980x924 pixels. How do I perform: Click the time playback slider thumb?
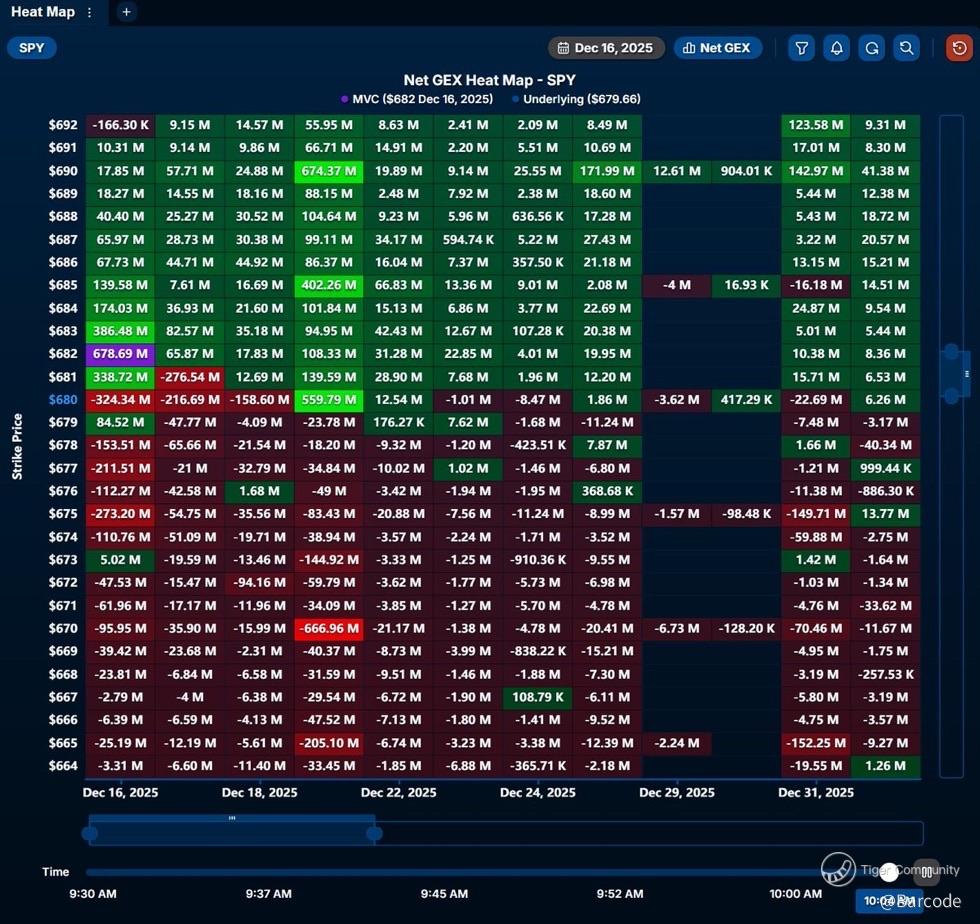(x=889, y=872)
